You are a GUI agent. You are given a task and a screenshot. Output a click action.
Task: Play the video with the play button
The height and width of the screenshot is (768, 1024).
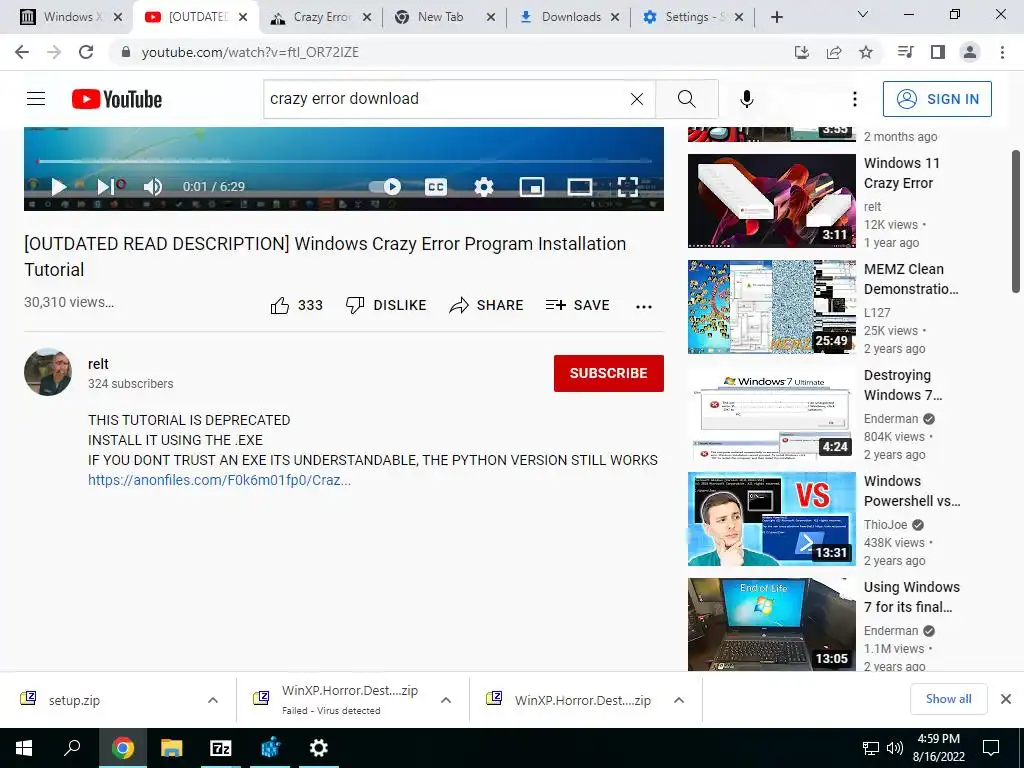(x=58, y=187)
